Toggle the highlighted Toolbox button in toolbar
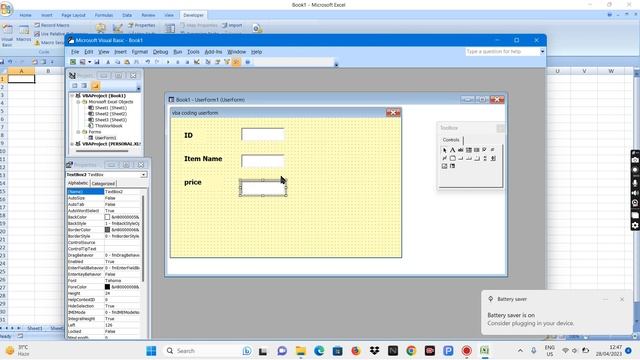Image resolution: width=640 pixels, height=360 pixels. 236,62
